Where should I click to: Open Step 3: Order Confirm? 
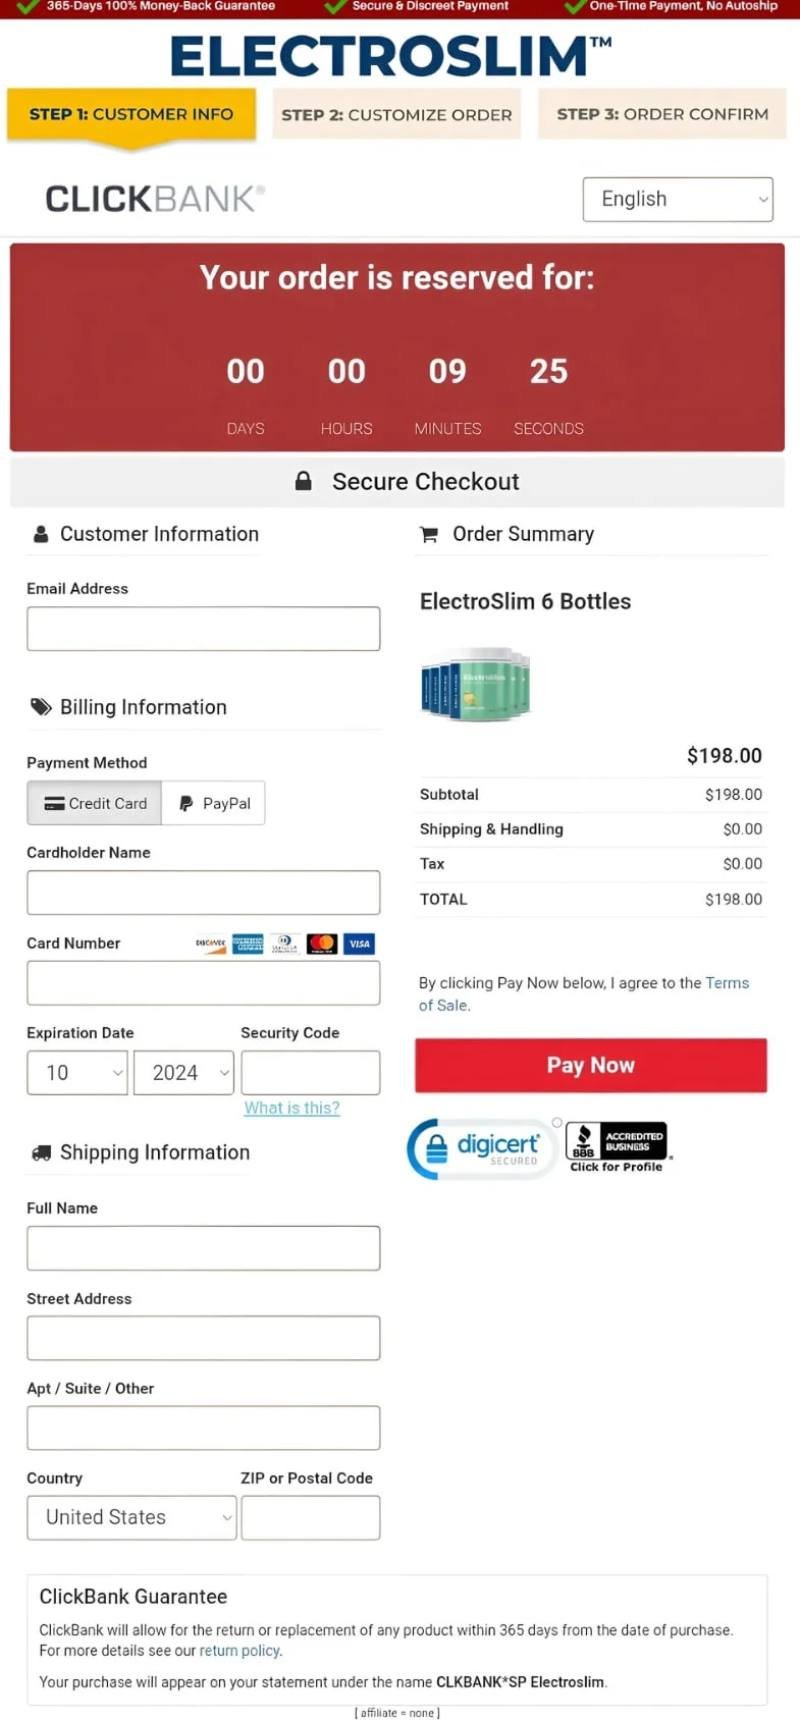coord(660,114)
